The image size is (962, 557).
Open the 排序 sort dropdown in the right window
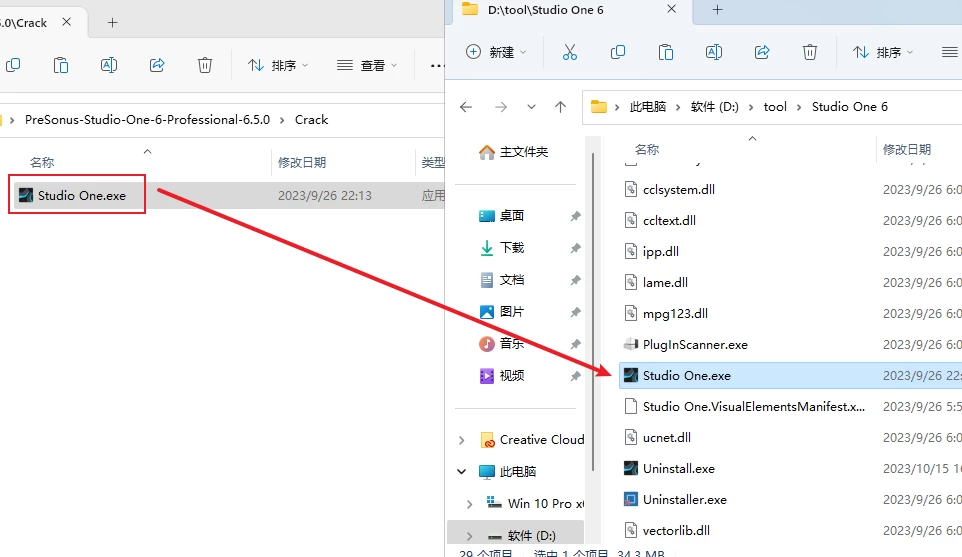point(883,52)
